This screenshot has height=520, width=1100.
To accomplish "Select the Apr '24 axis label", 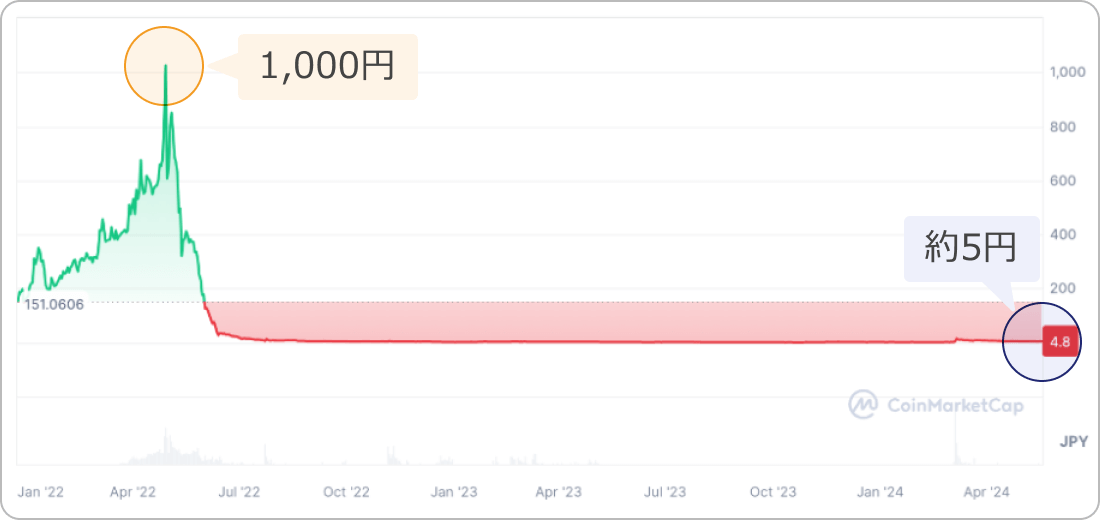I will (x=985, y=492).
